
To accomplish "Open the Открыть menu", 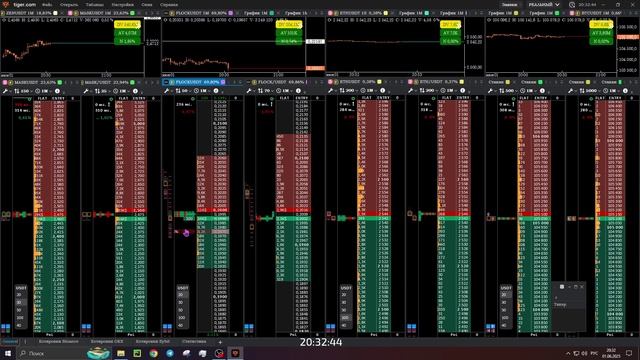I will coord(69,4).
